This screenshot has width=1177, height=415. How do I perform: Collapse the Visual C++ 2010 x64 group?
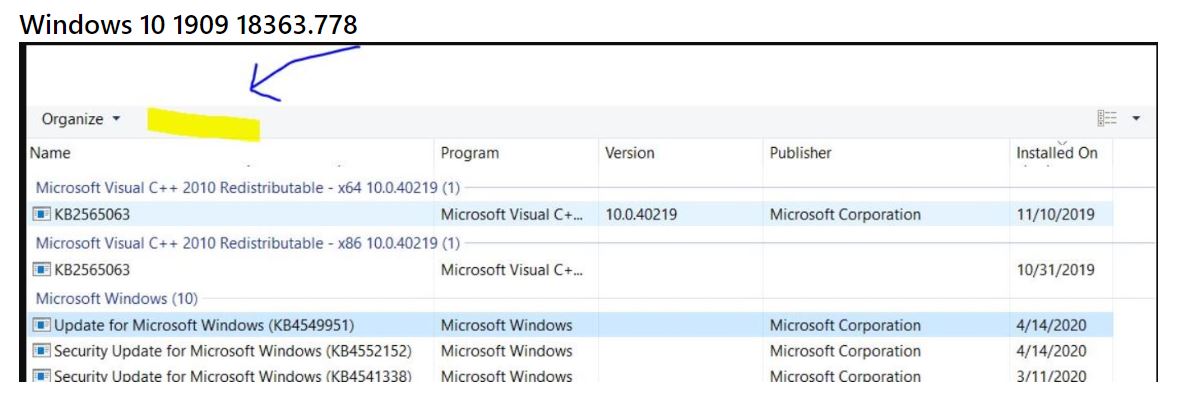[x=248, y=188]
